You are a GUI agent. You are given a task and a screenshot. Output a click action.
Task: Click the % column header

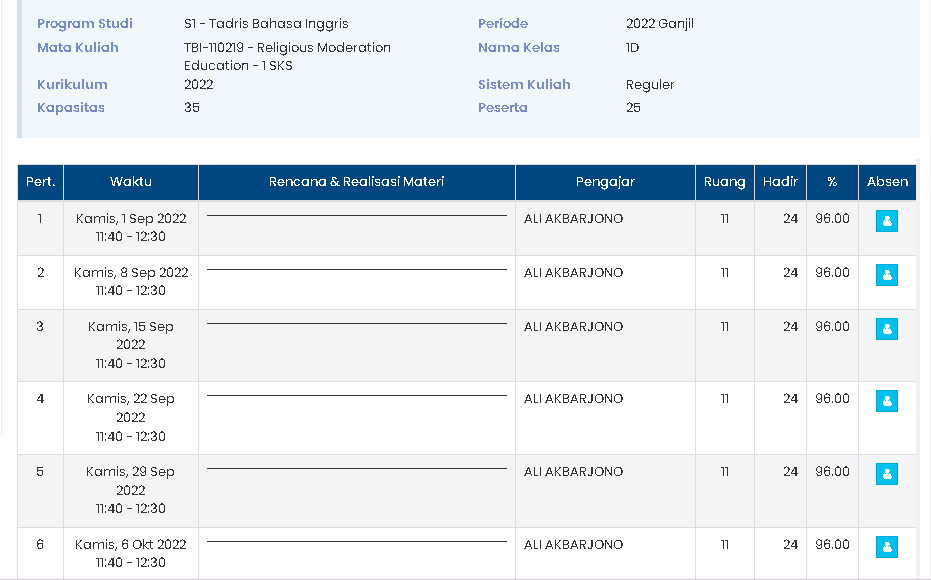click(832, 182)
